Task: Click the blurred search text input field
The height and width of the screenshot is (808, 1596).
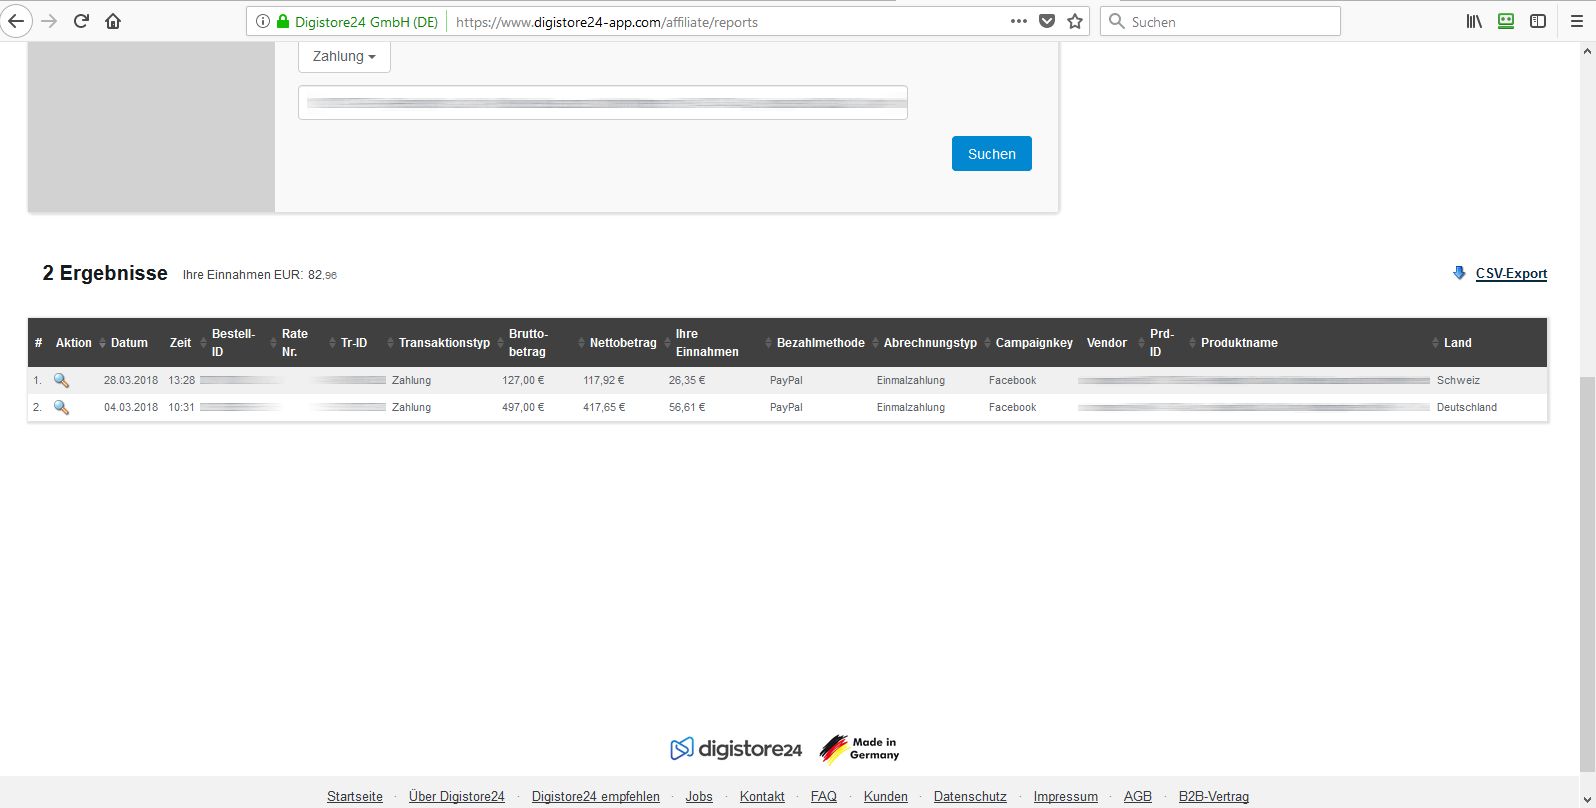Action: pyautogui.click(x=602, y=103)
